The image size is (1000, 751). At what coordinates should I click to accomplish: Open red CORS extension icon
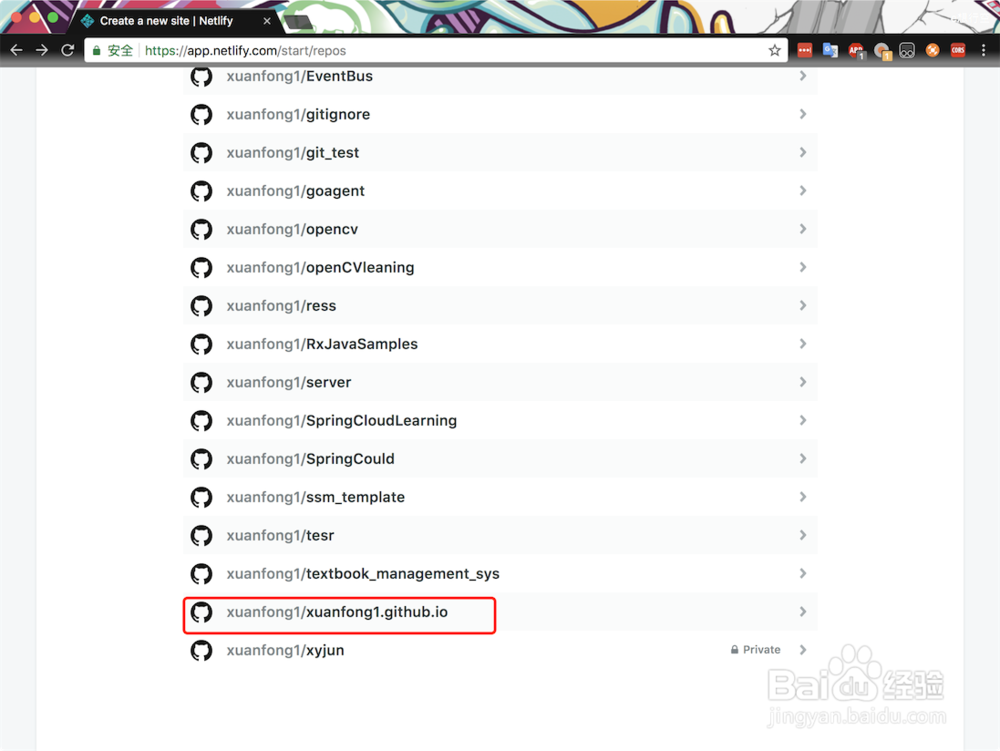tap(958, 50)
